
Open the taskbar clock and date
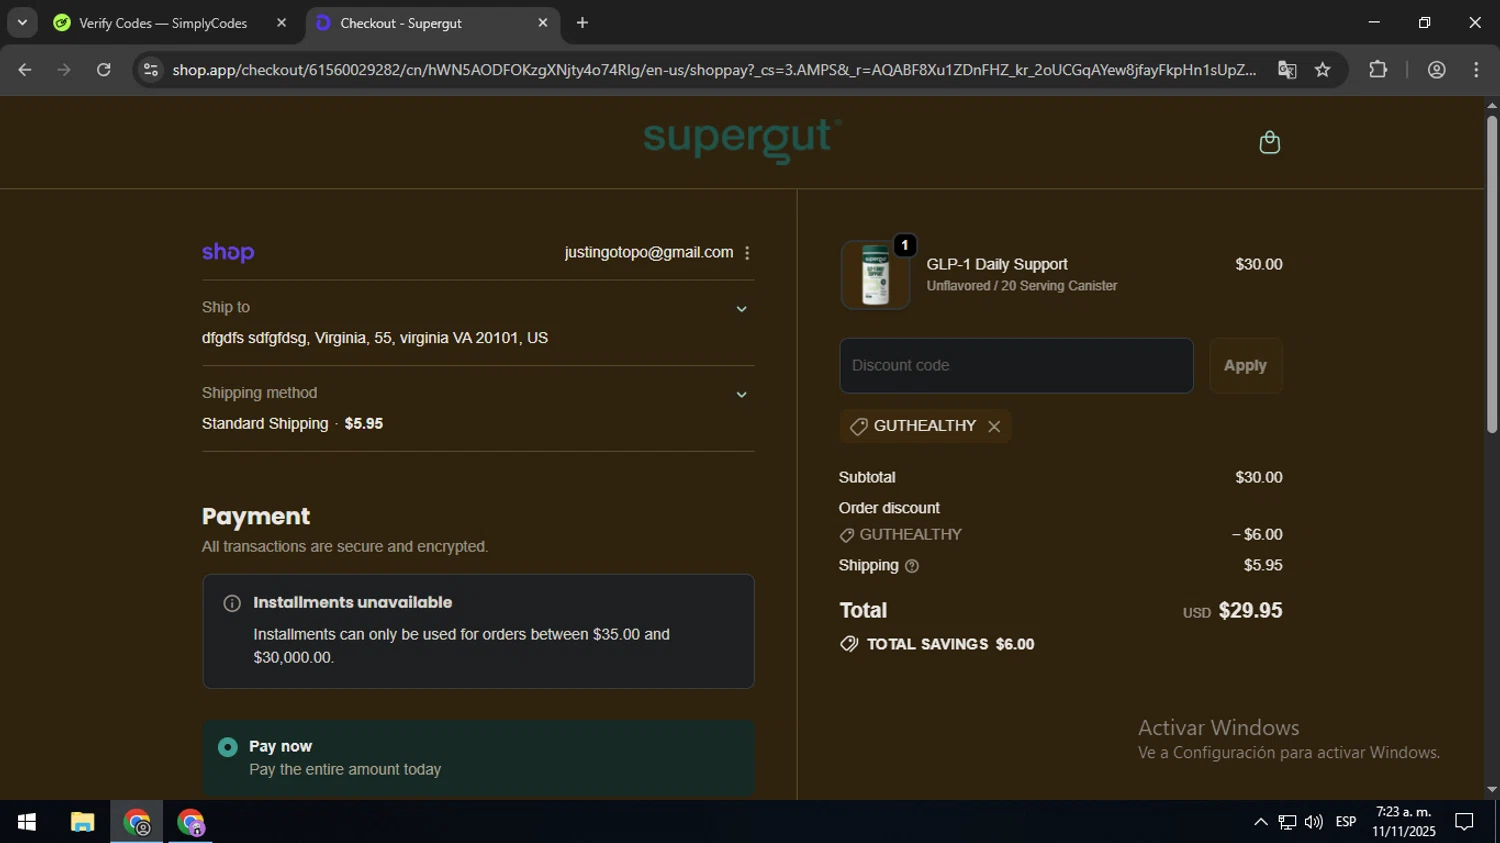(1404, 822)
